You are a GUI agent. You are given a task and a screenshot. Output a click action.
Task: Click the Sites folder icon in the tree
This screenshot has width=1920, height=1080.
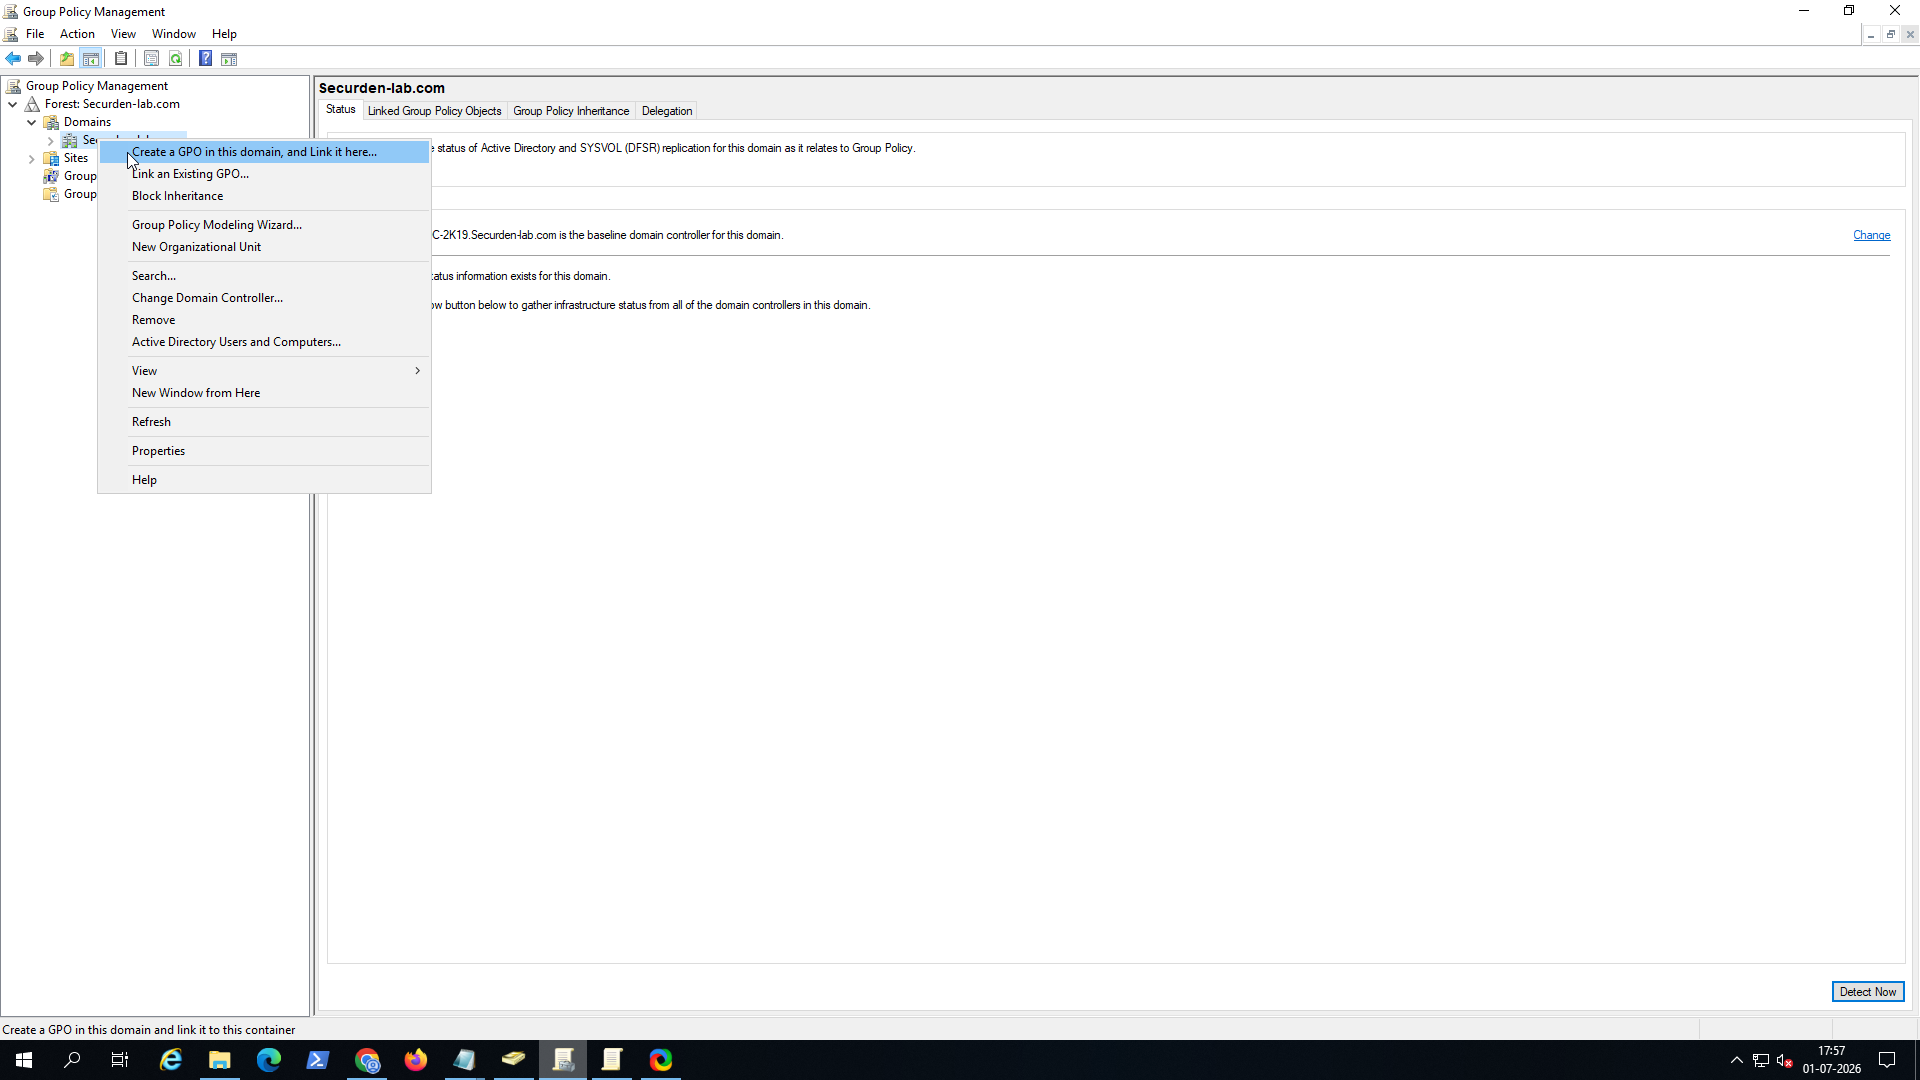(x=51, y=158)
